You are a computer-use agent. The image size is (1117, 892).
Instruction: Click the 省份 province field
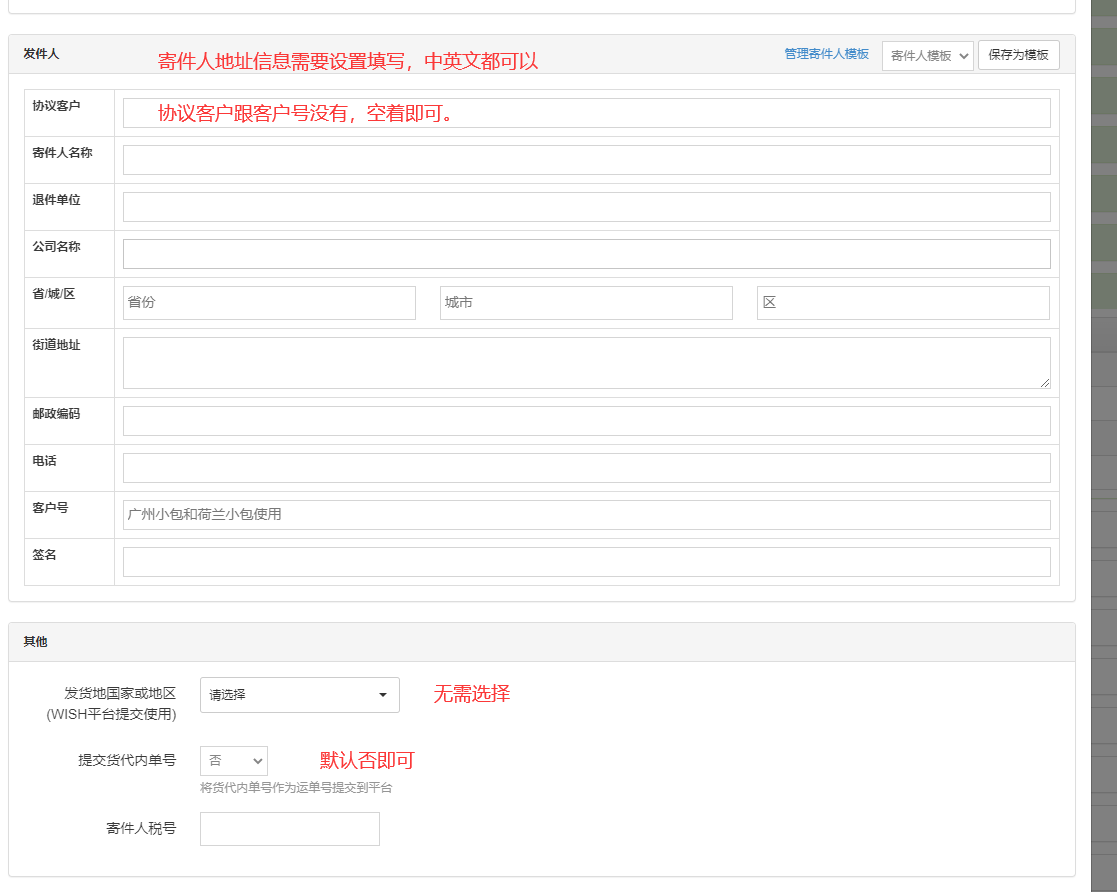pos(269,303)
